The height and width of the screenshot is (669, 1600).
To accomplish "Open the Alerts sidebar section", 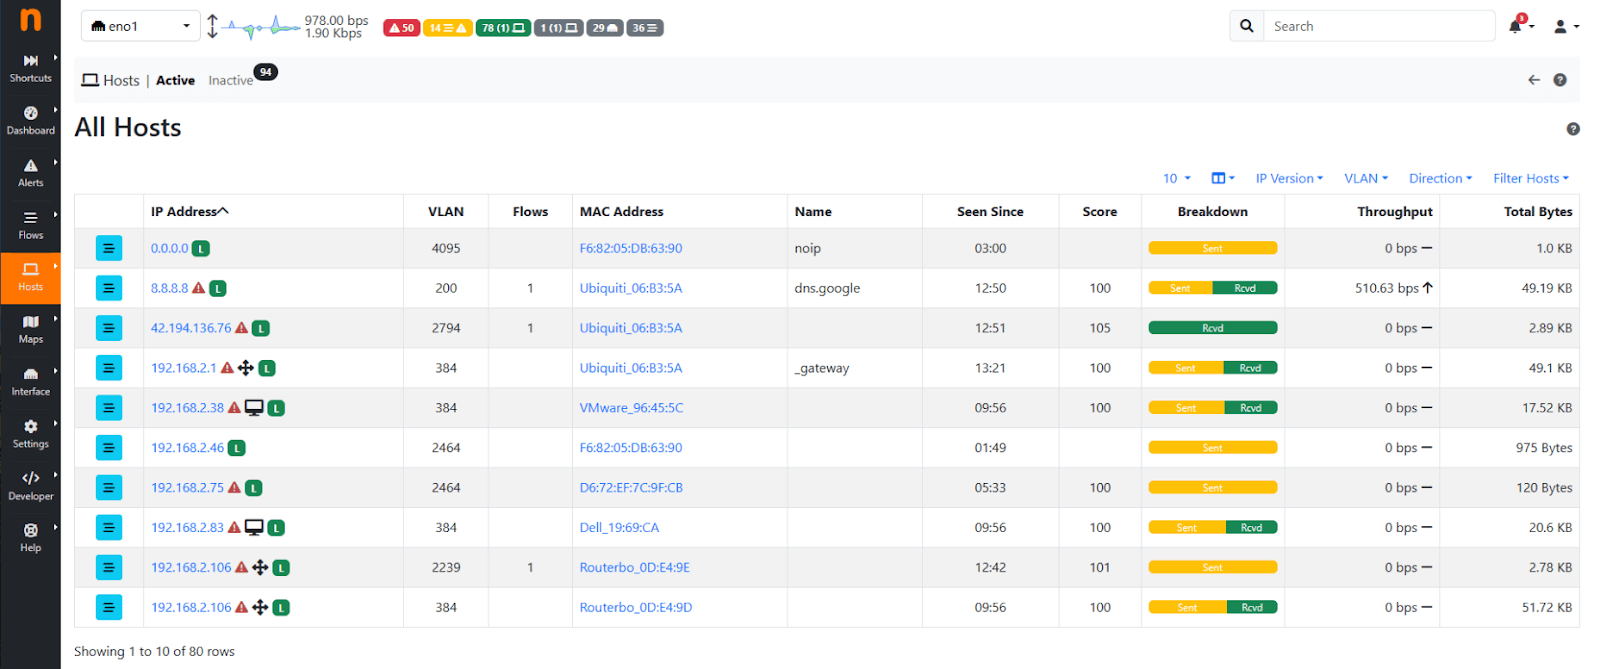I will point(30,172).
